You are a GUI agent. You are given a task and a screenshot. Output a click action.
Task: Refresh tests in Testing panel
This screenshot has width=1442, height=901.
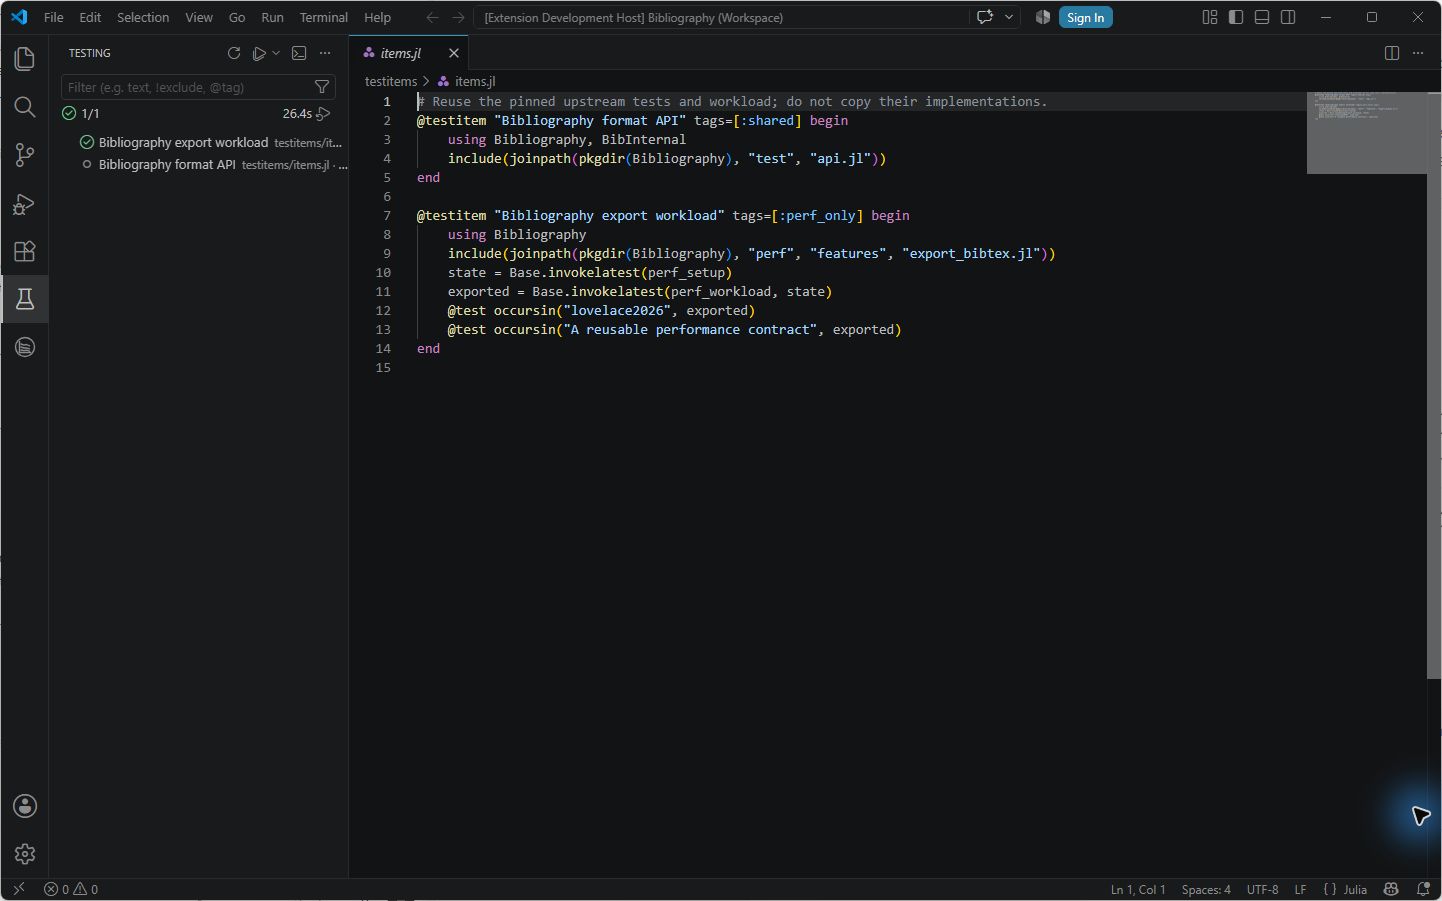tap(234, 53)
